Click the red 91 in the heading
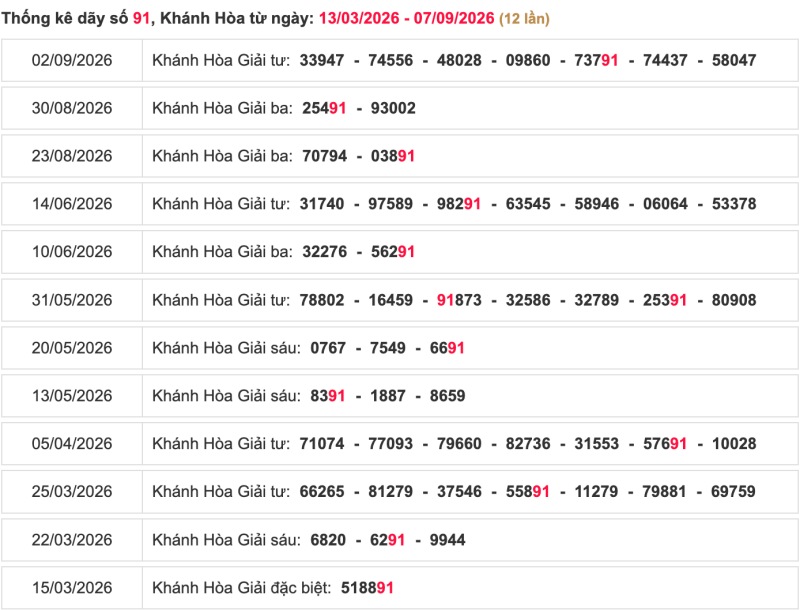This screenshot has height=610, width=800. pyautogui.click(x=141, y=18)
